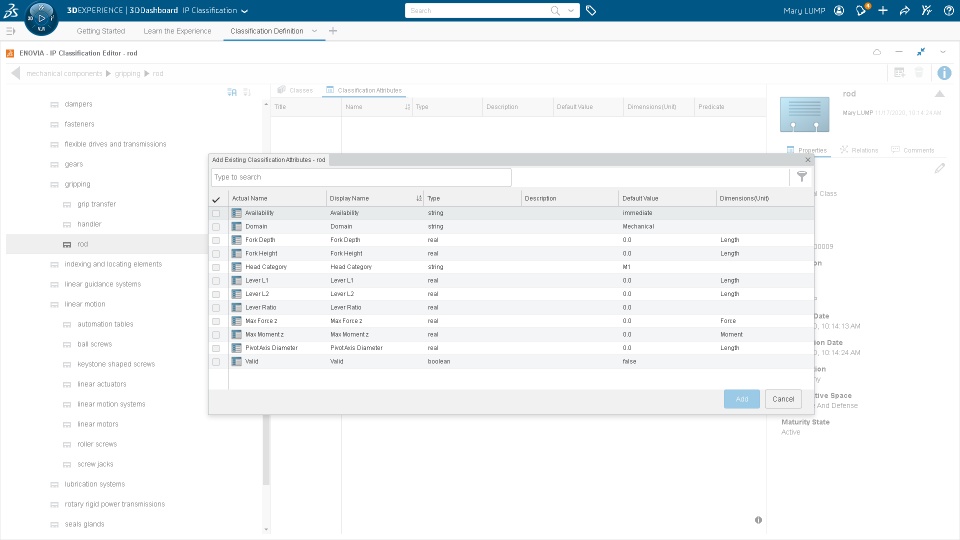Click the share arrow icon
960x540 pixels.
[x=905, y=10]
